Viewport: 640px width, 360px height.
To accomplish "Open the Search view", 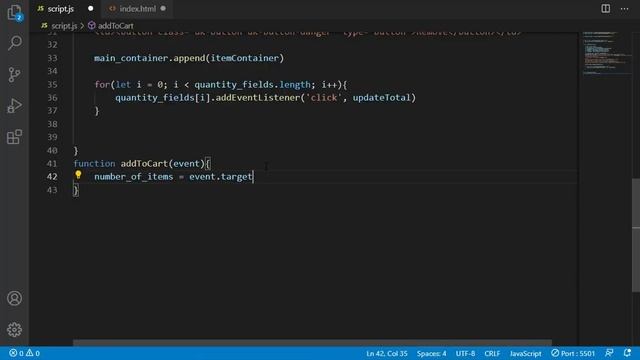I will point(14,43).
